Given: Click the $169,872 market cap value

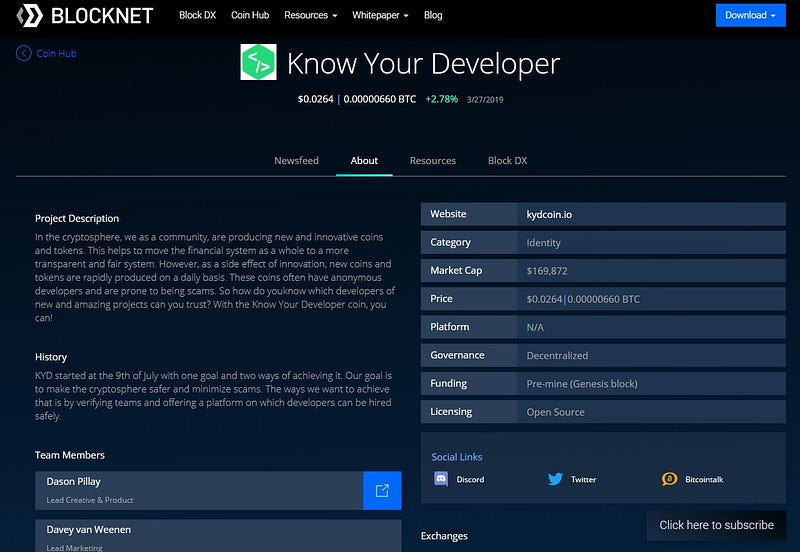Looking at the screenshot, I should pos(547,271).
